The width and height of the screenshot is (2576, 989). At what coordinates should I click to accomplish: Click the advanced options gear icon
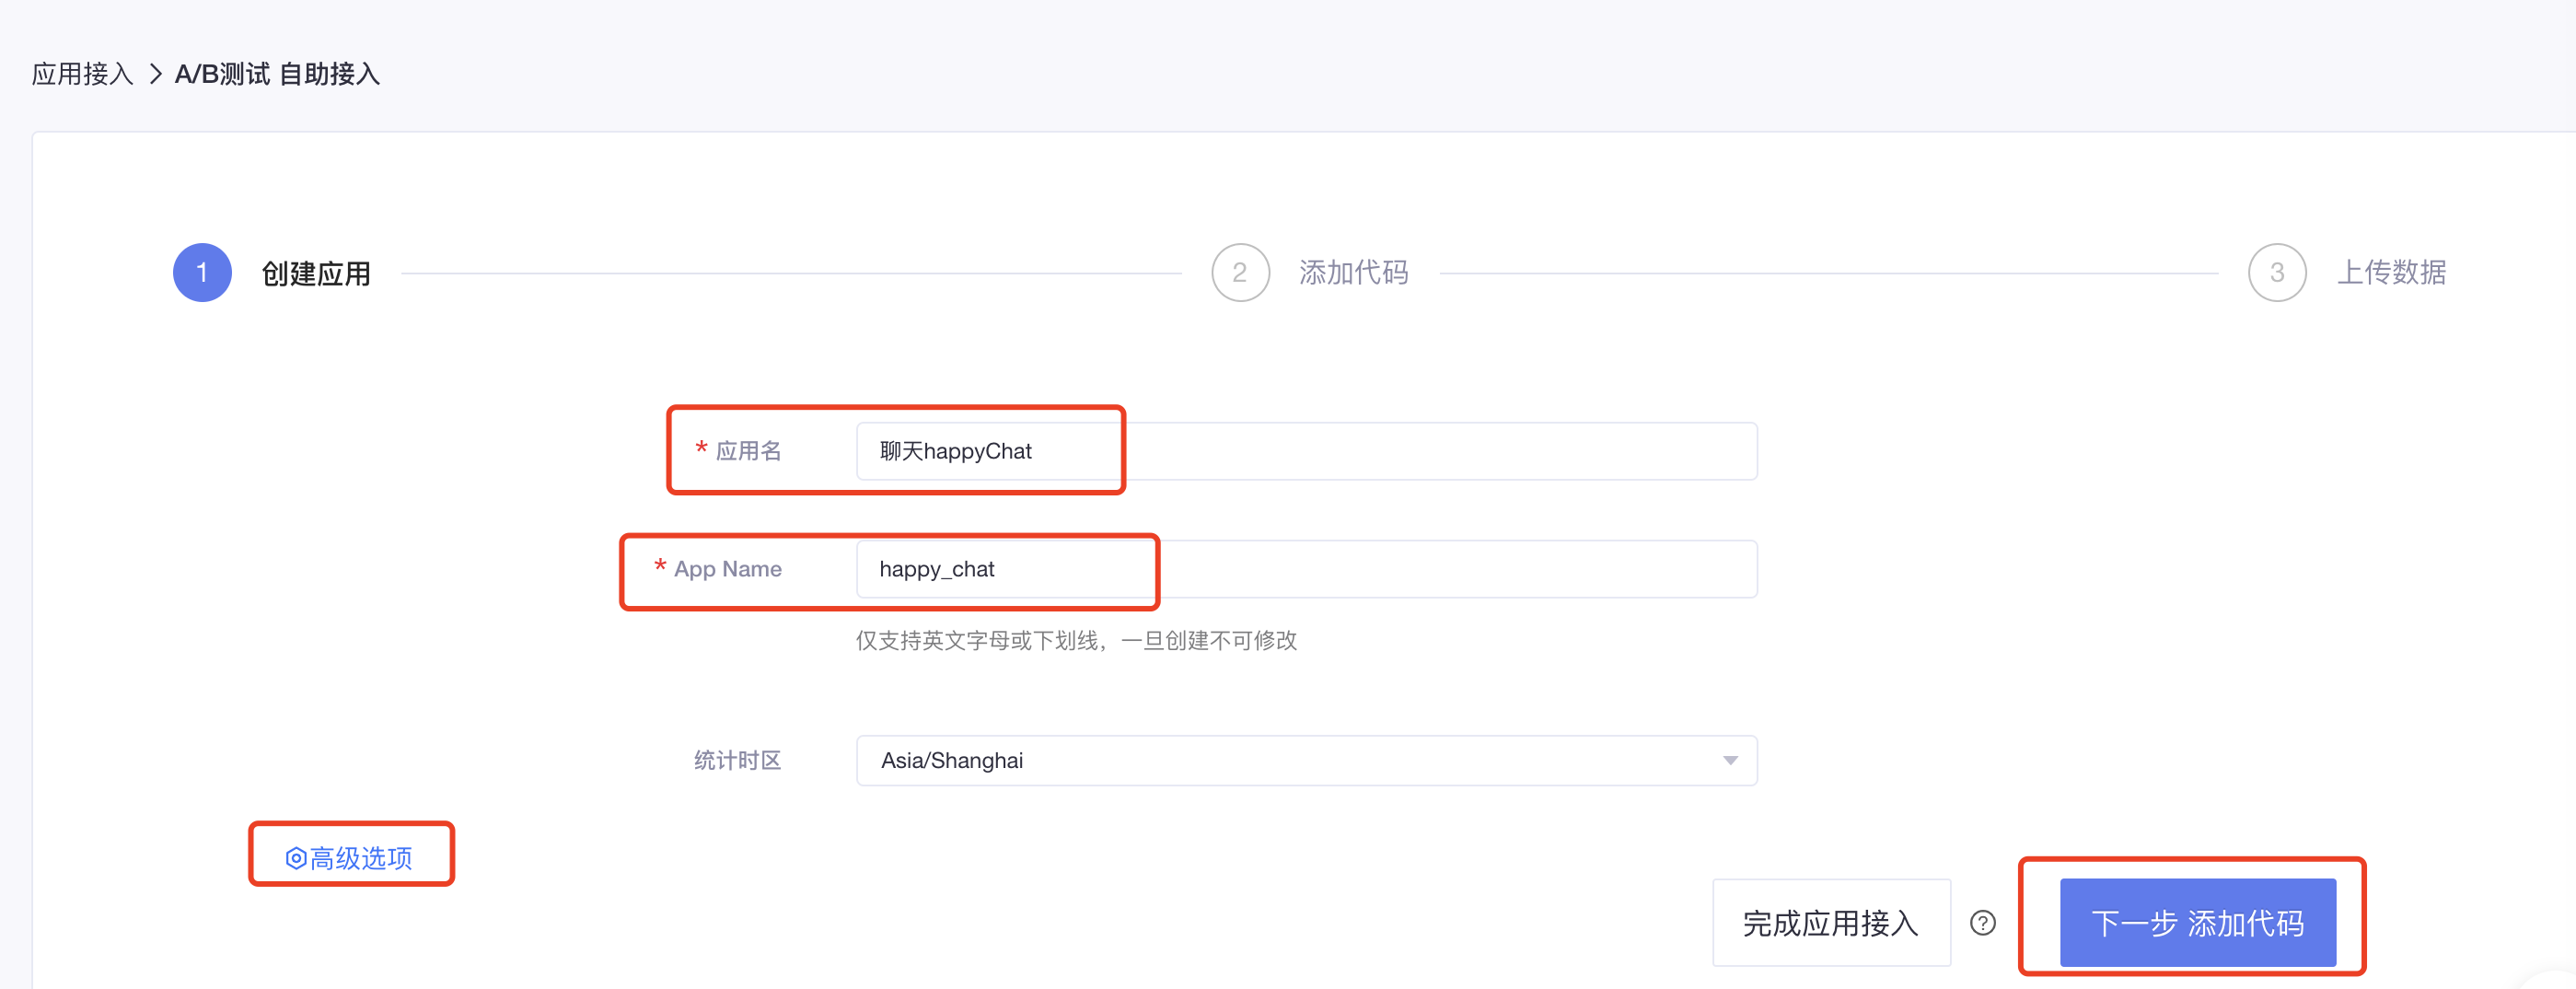pyautogui.click(x=295, y=858)
